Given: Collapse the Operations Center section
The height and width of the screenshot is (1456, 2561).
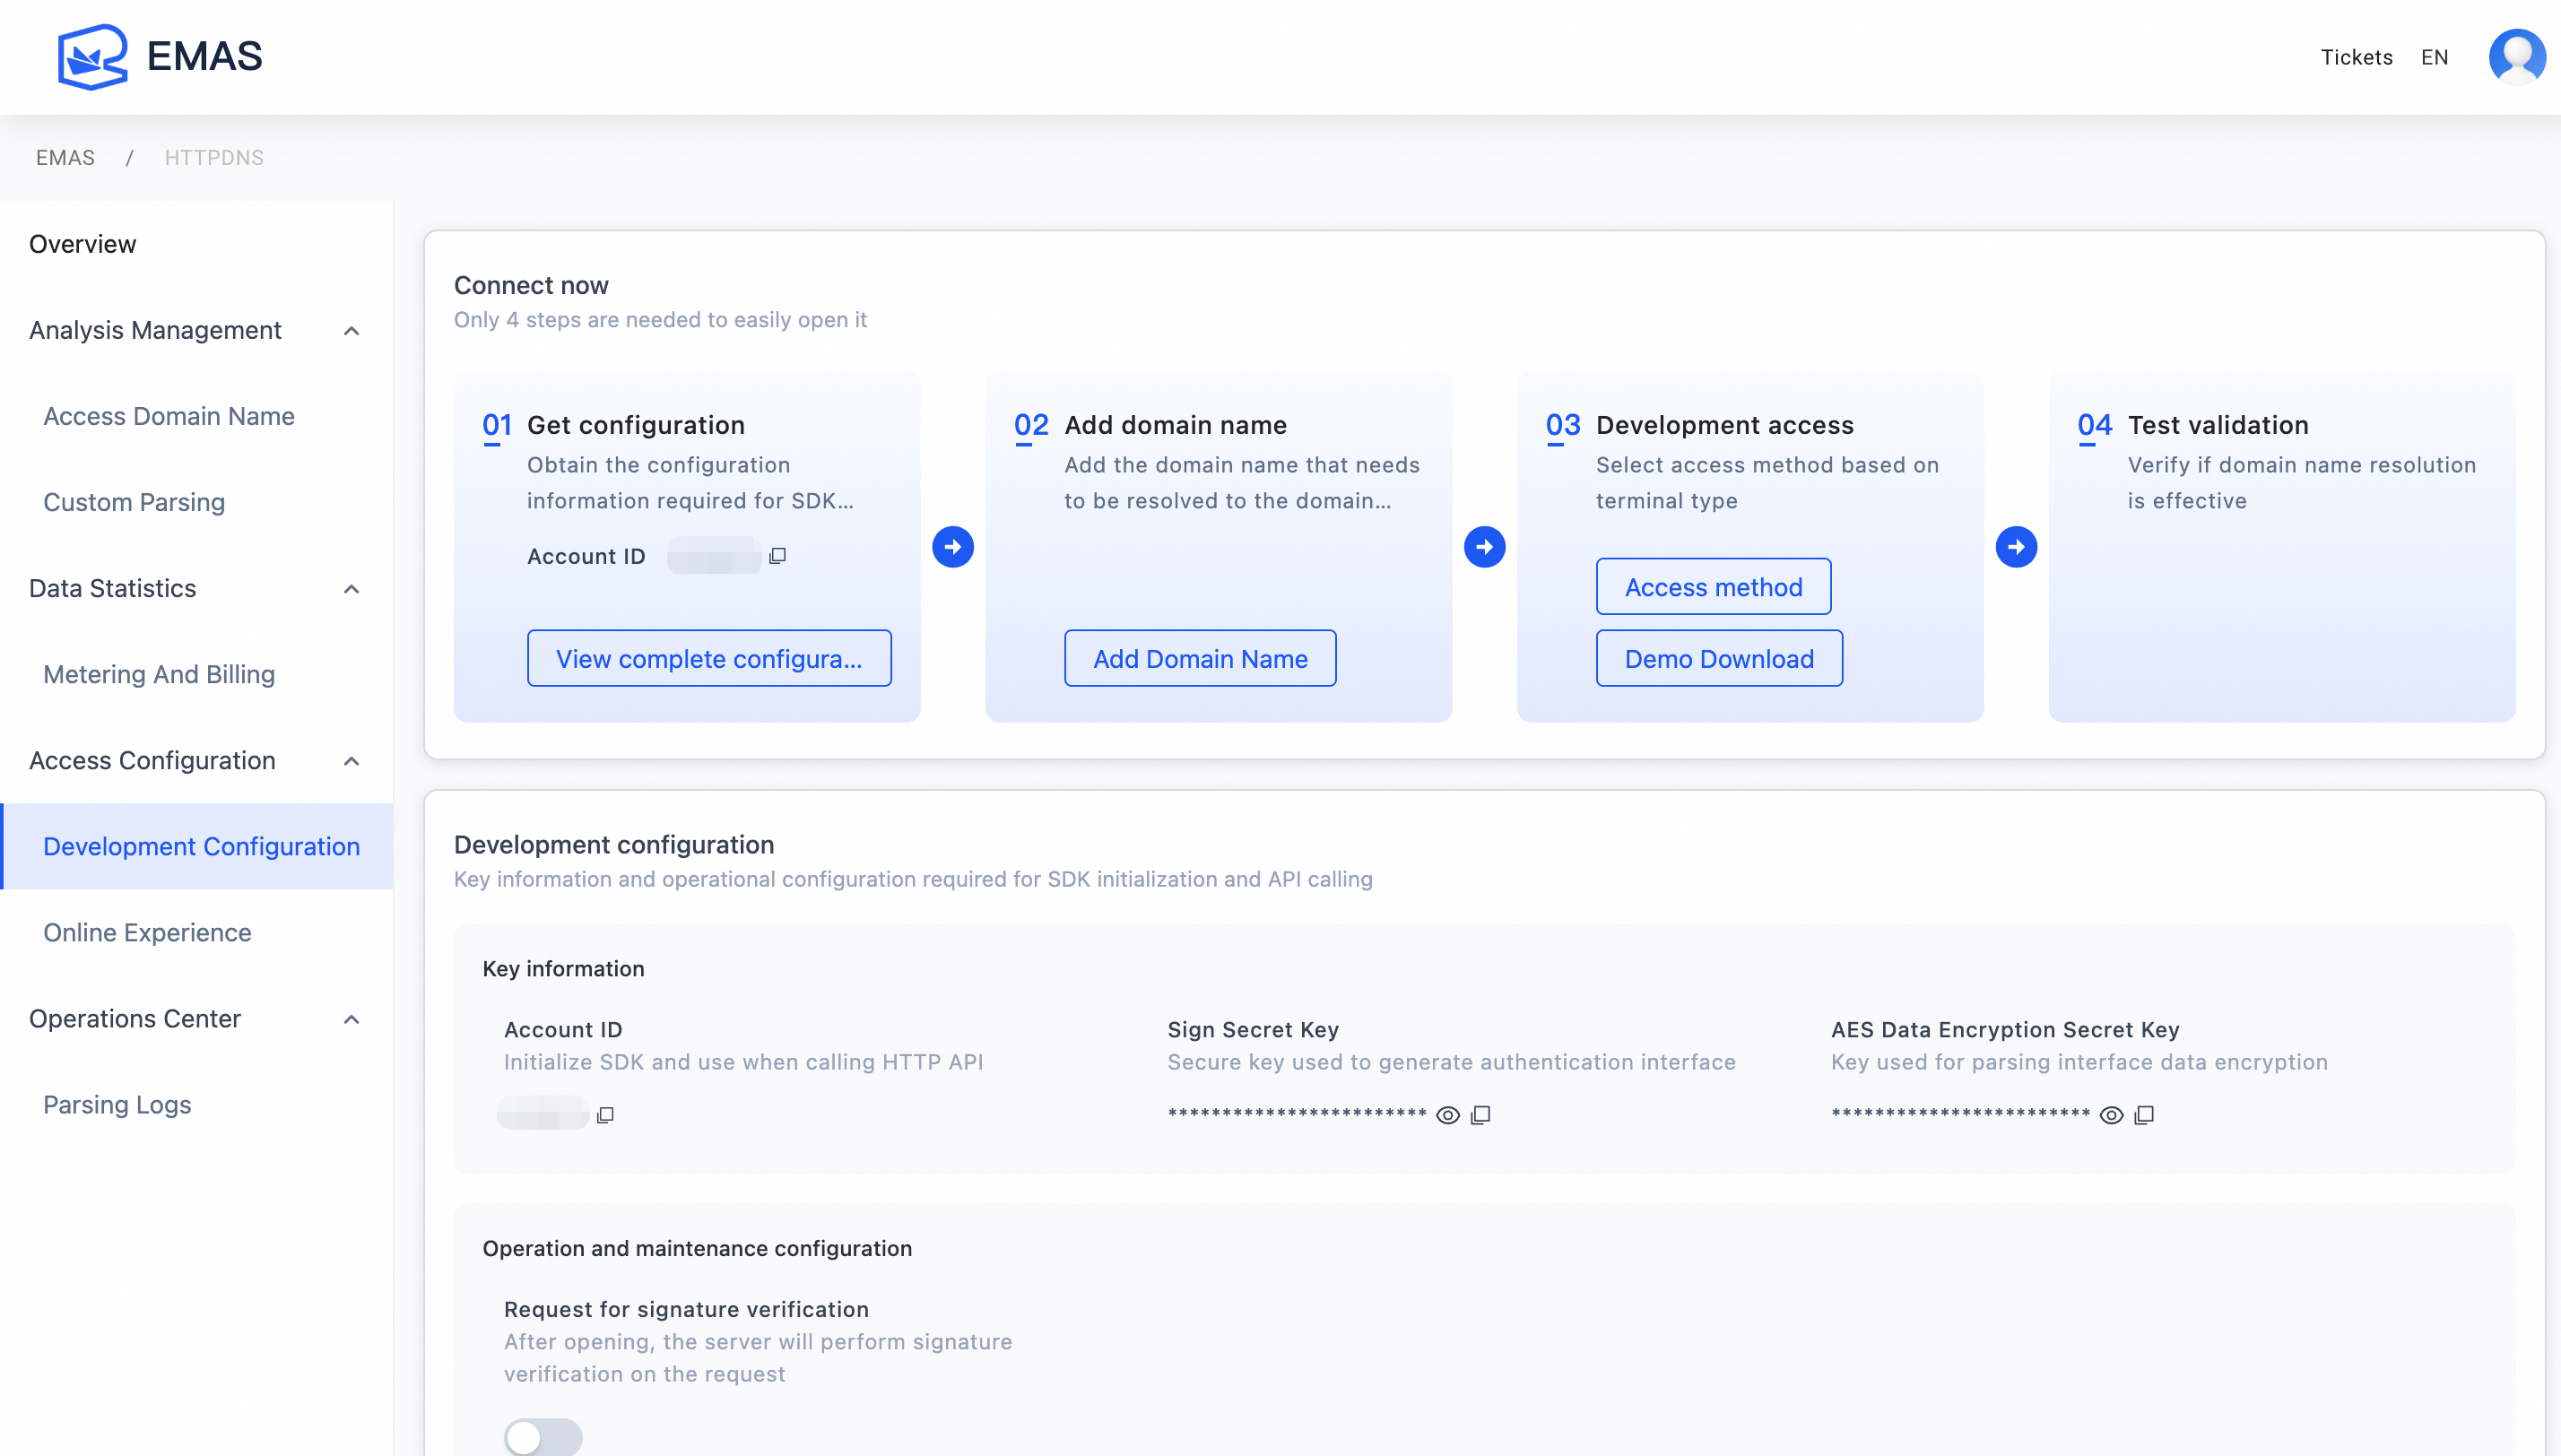Looking at the screenshot, I should point(351,1019).
